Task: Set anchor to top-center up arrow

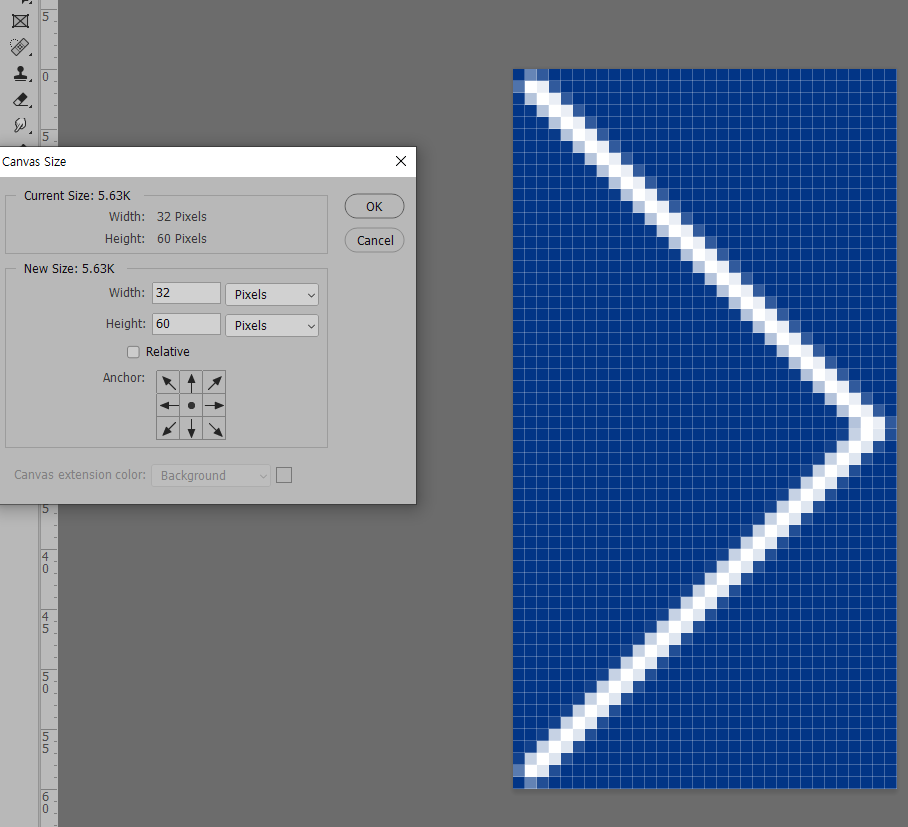Action: tap(191, 382)
